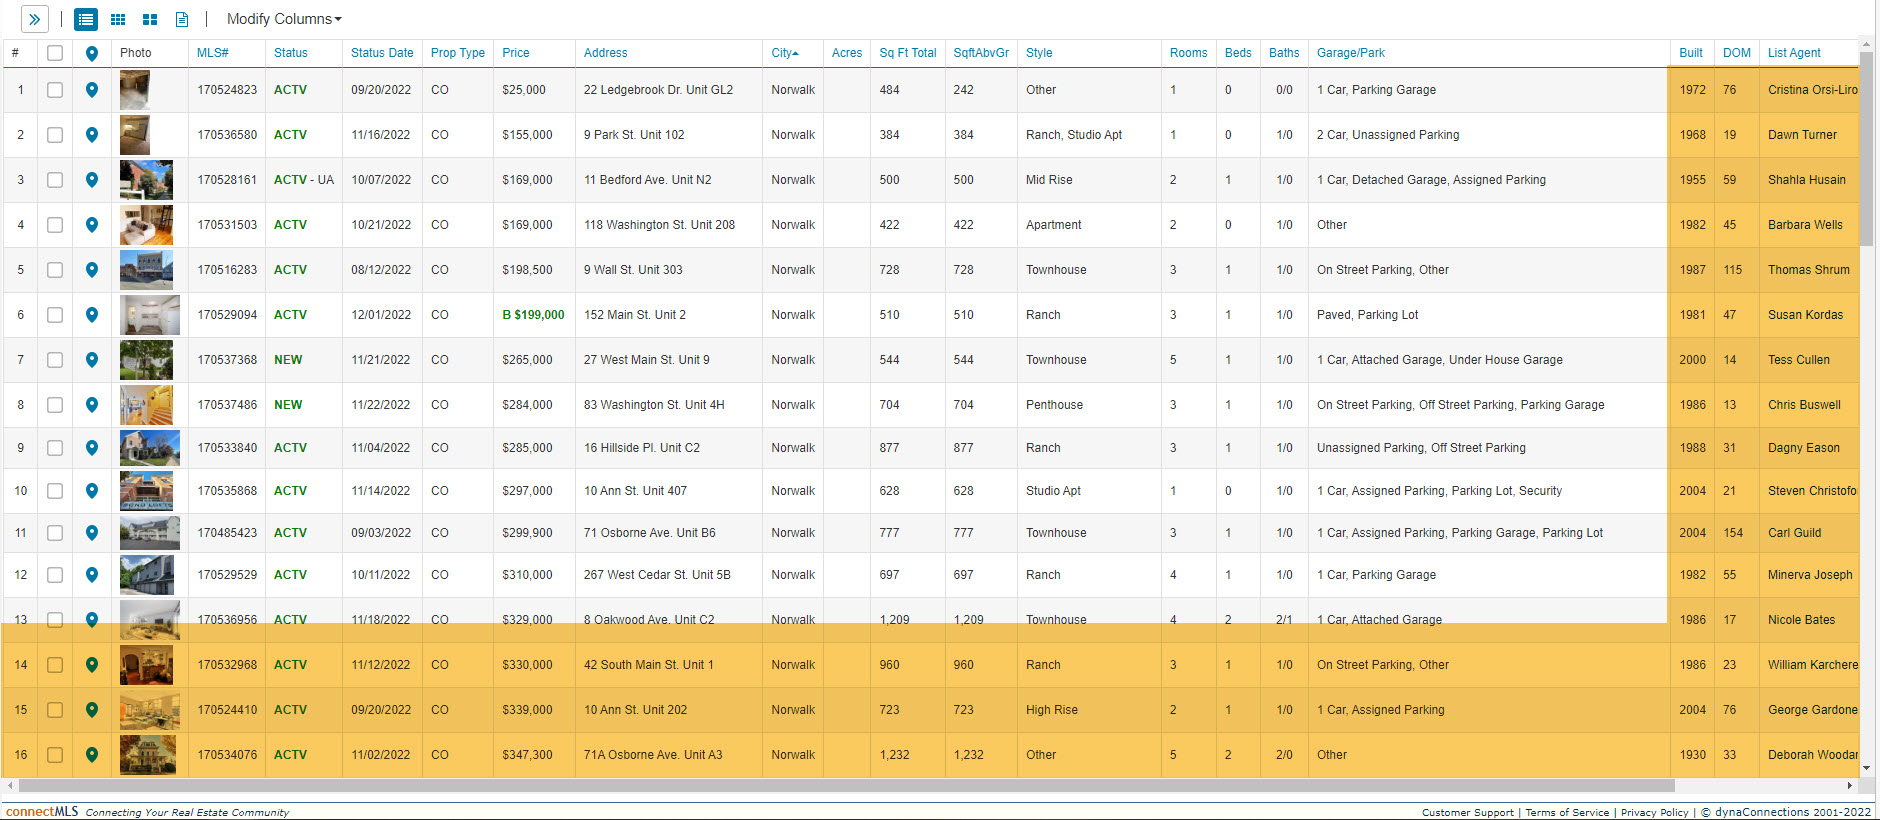The image size is (1880, 820).
Task: Sort by List Agent column header
Action: [x=1794, y=53]
